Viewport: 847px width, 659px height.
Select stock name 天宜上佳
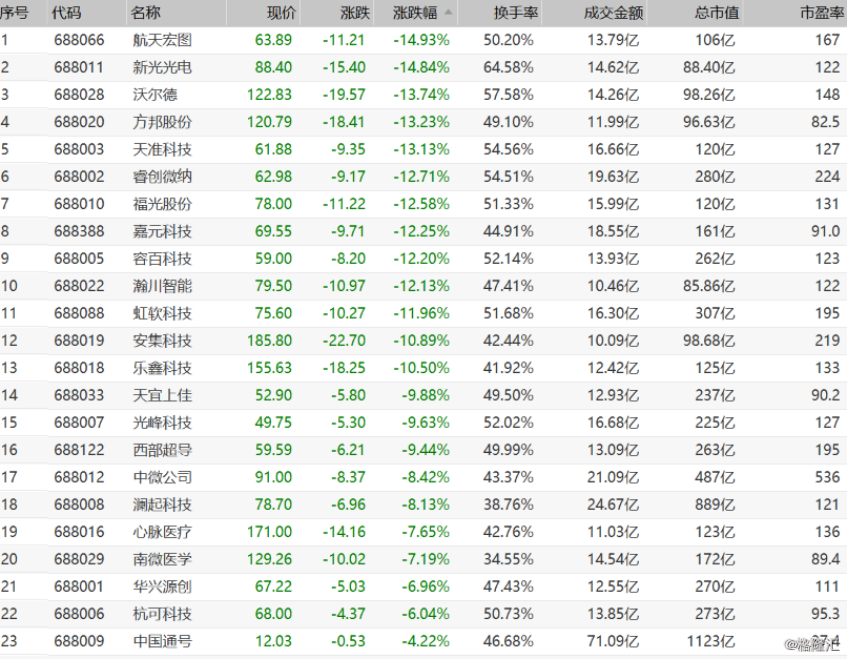[162, 395]
